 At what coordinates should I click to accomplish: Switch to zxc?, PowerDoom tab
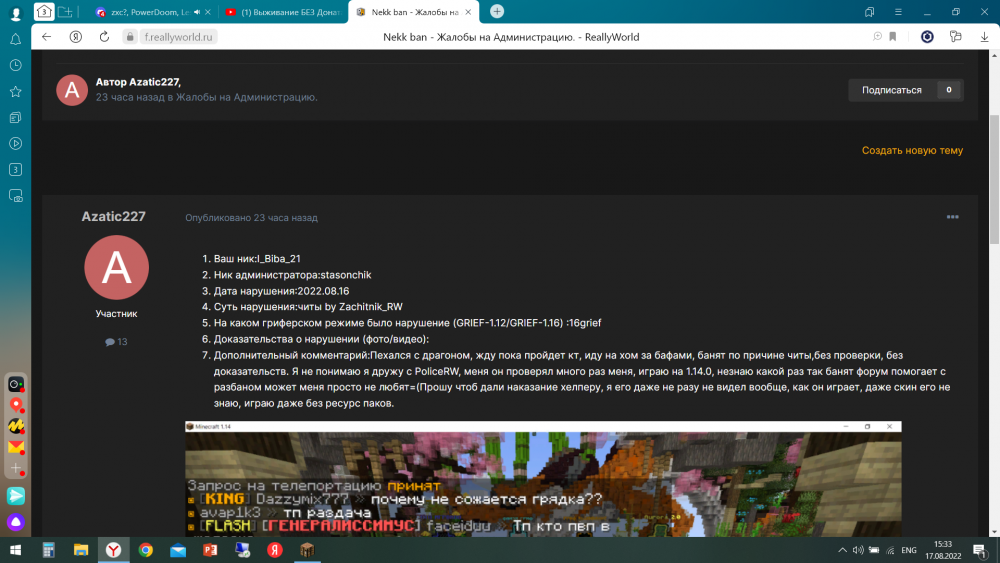coord(150,12)
